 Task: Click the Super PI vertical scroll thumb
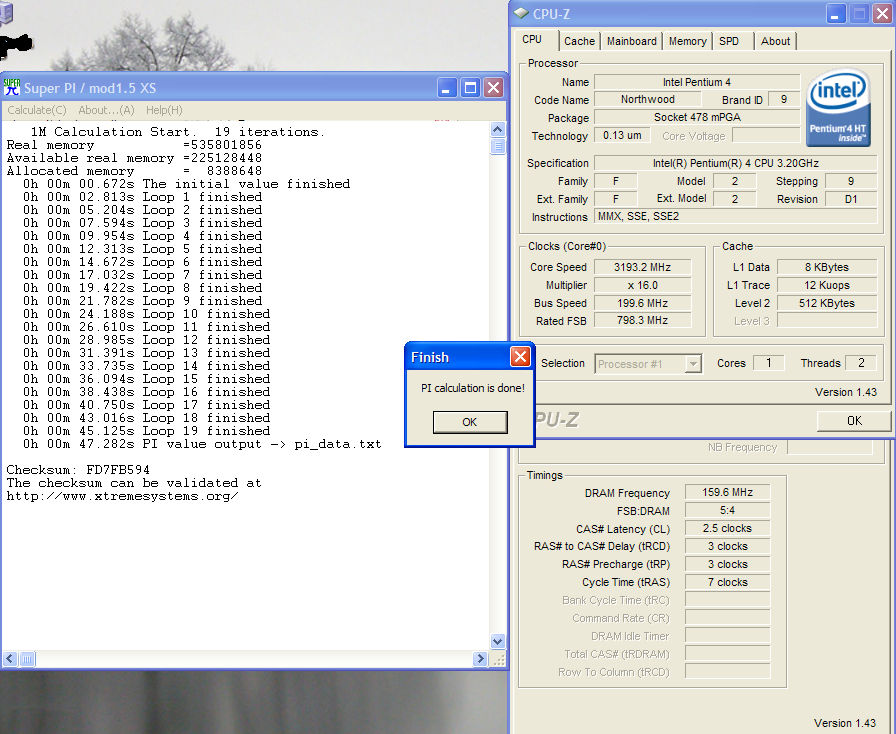point(498,146)
